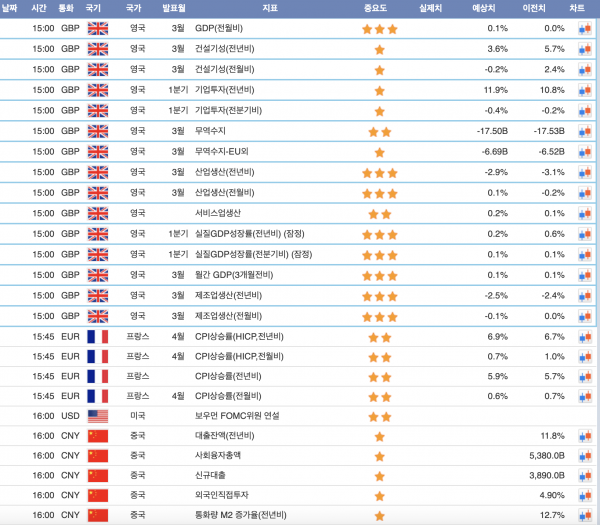Open 제조업생산(전월비) indicator link
Screen dimensions: 600x525
click(228, 316)
